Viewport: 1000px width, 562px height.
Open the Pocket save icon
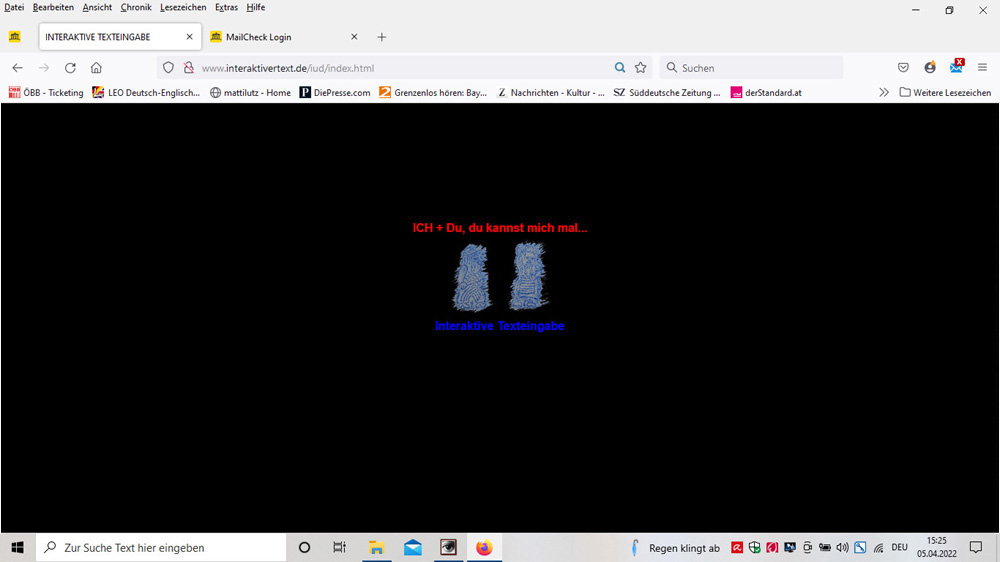[903, 68]
